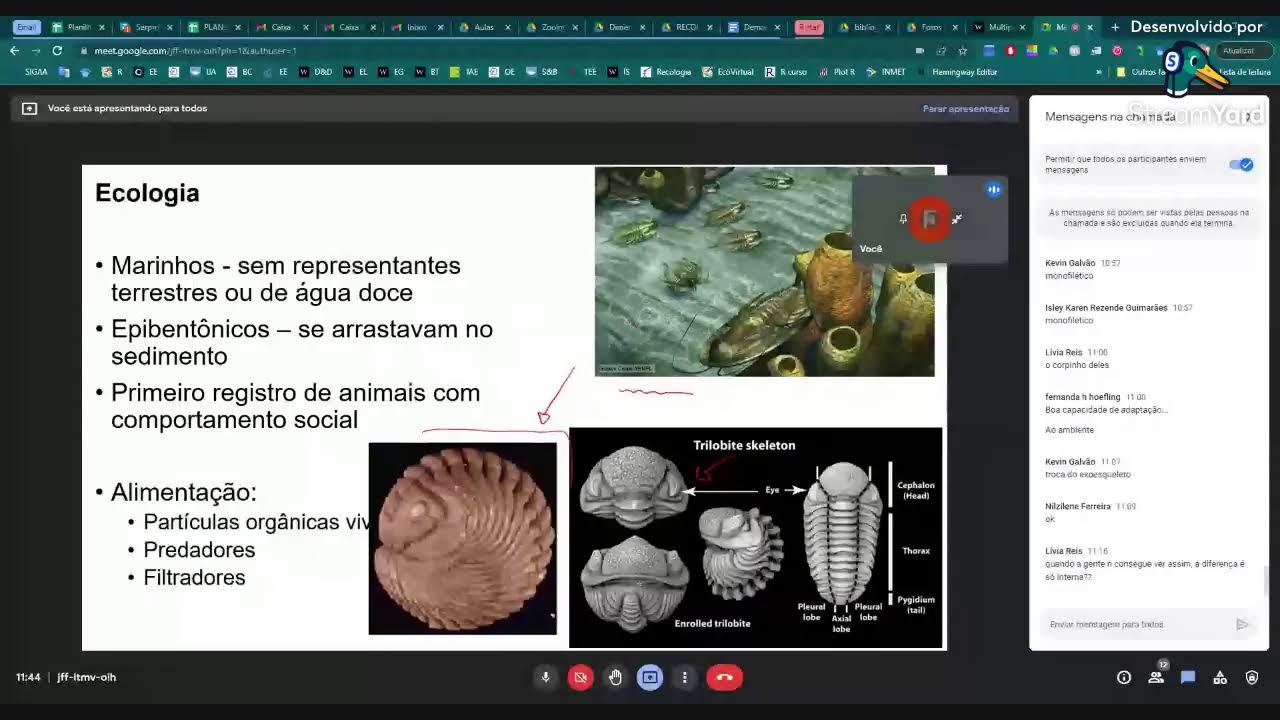Raise hand in the meeting controls

click(x=615, y=677)
